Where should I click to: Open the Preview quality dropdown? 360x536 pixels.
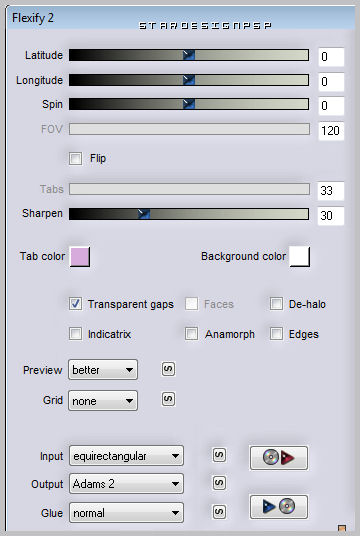(103, 370)
